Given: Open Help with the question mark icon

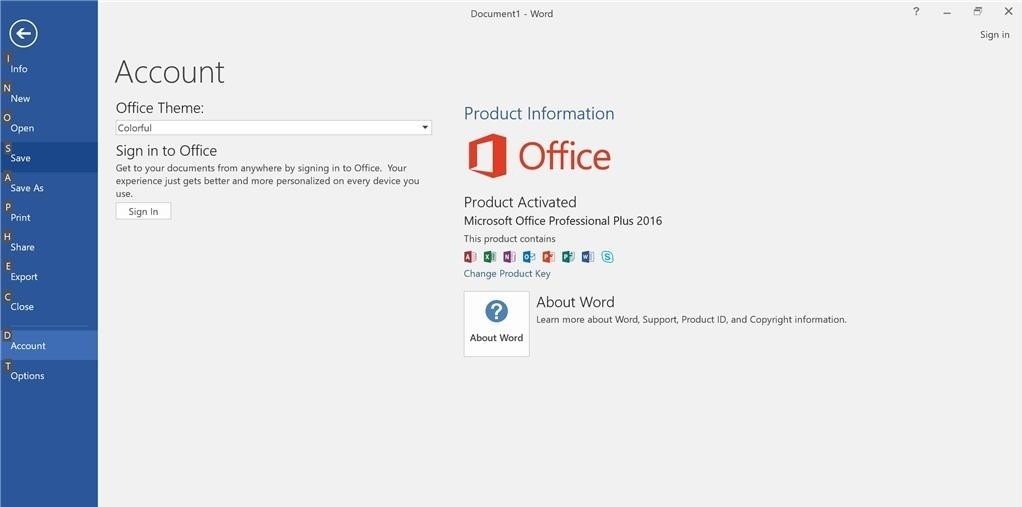Looking at the screenshot, I should [x=916, y=12].
